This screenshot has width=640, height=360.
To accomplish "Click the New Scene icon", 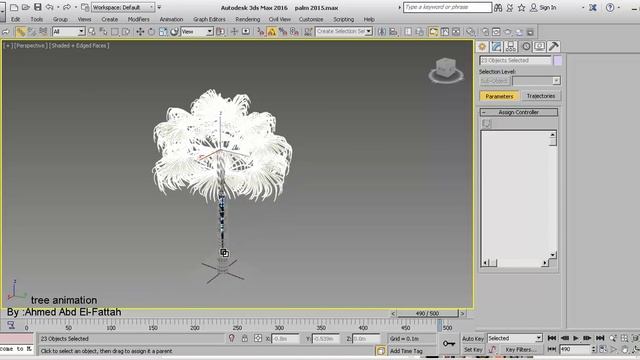I will (x=13, y=7).
